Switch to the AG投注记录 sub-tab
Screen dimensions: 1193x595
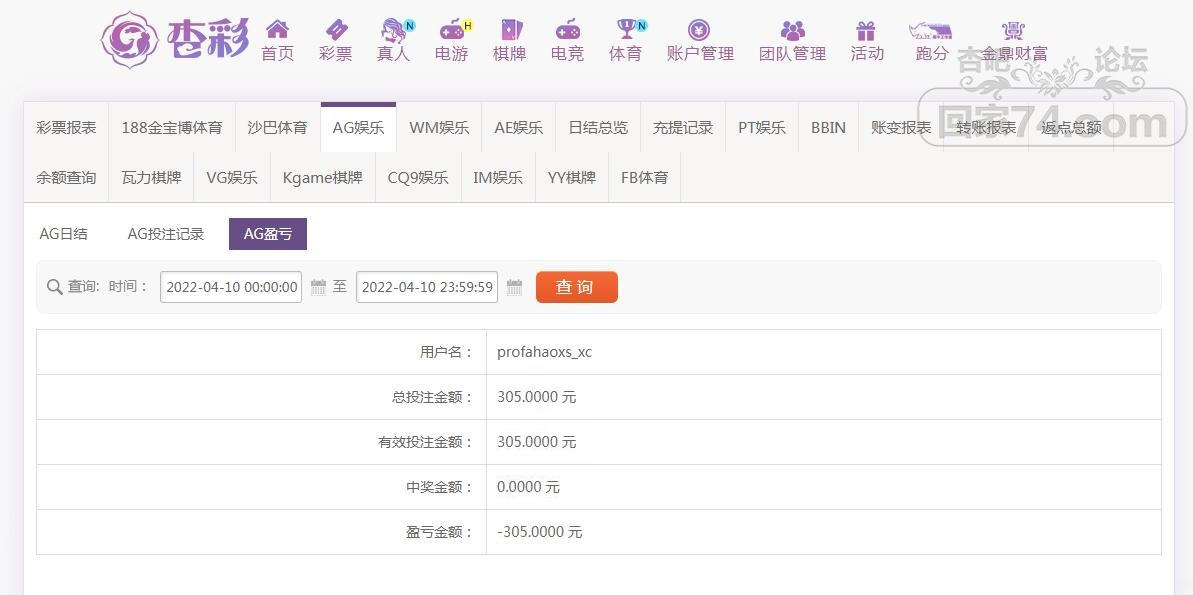pyautogui.click(x=166, y=234)
